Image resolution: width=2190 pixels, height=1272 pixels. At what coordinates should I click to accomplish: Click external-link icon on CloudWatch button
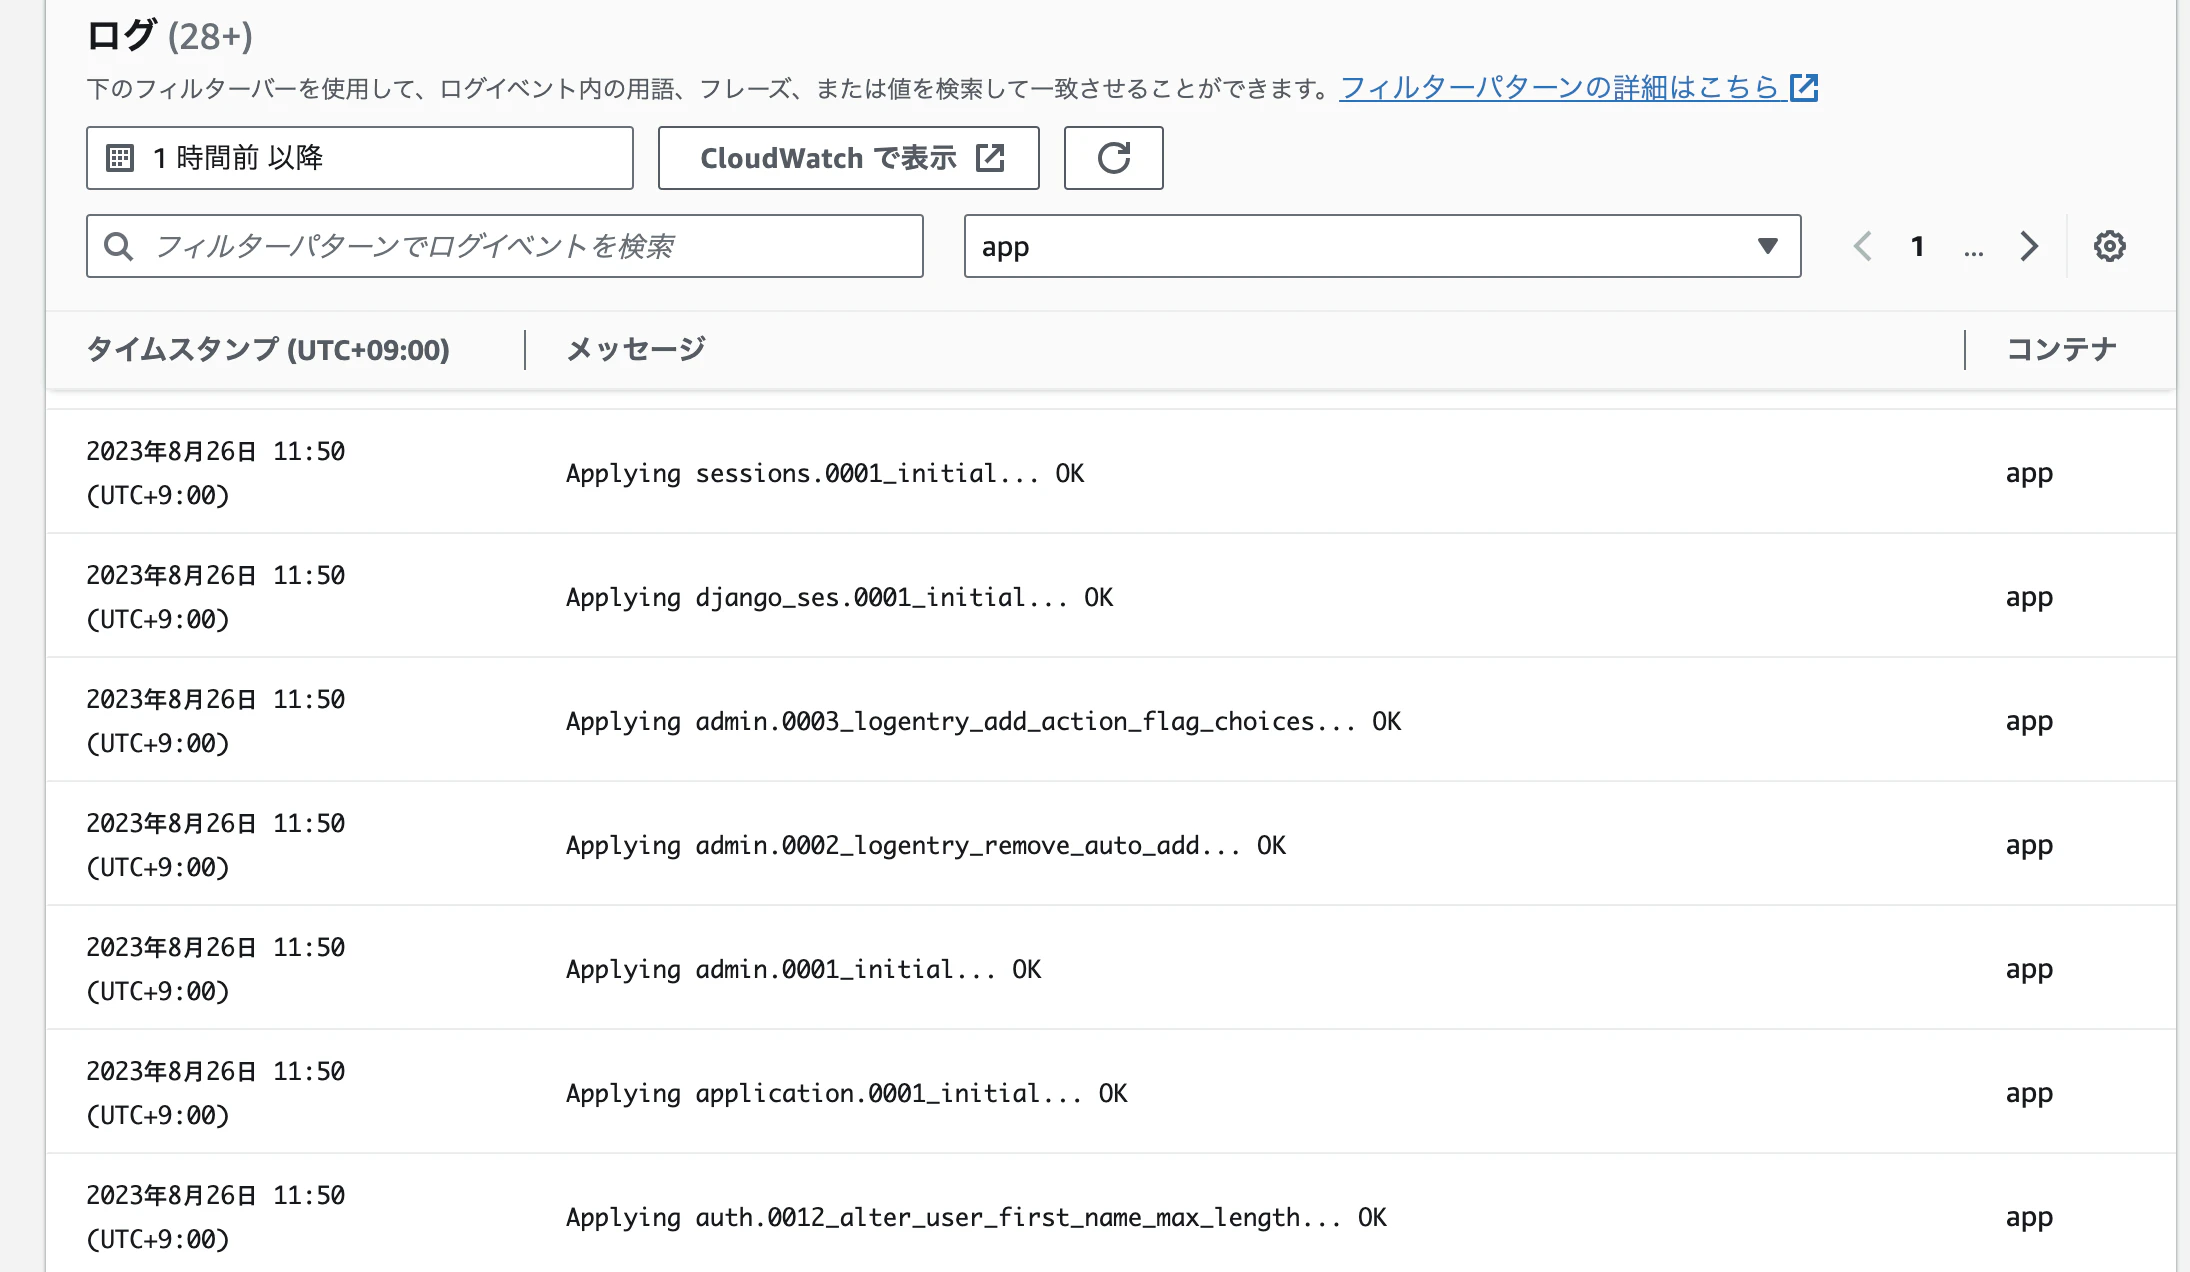click(x=990, y=158)
